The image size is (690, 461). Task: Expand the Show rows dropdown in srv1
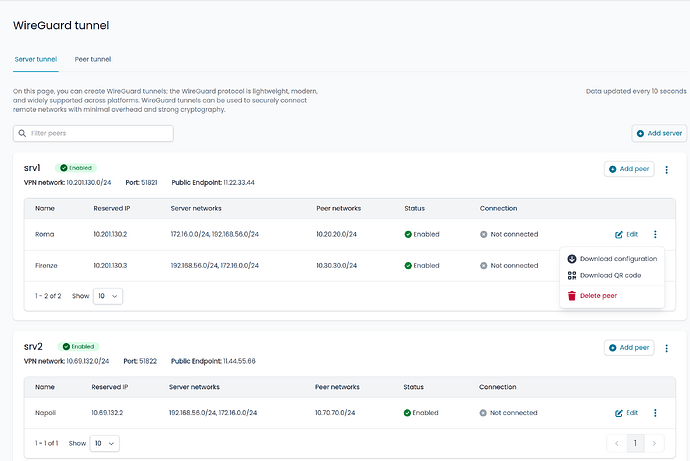pyautogui.click(x=107, y=296)
